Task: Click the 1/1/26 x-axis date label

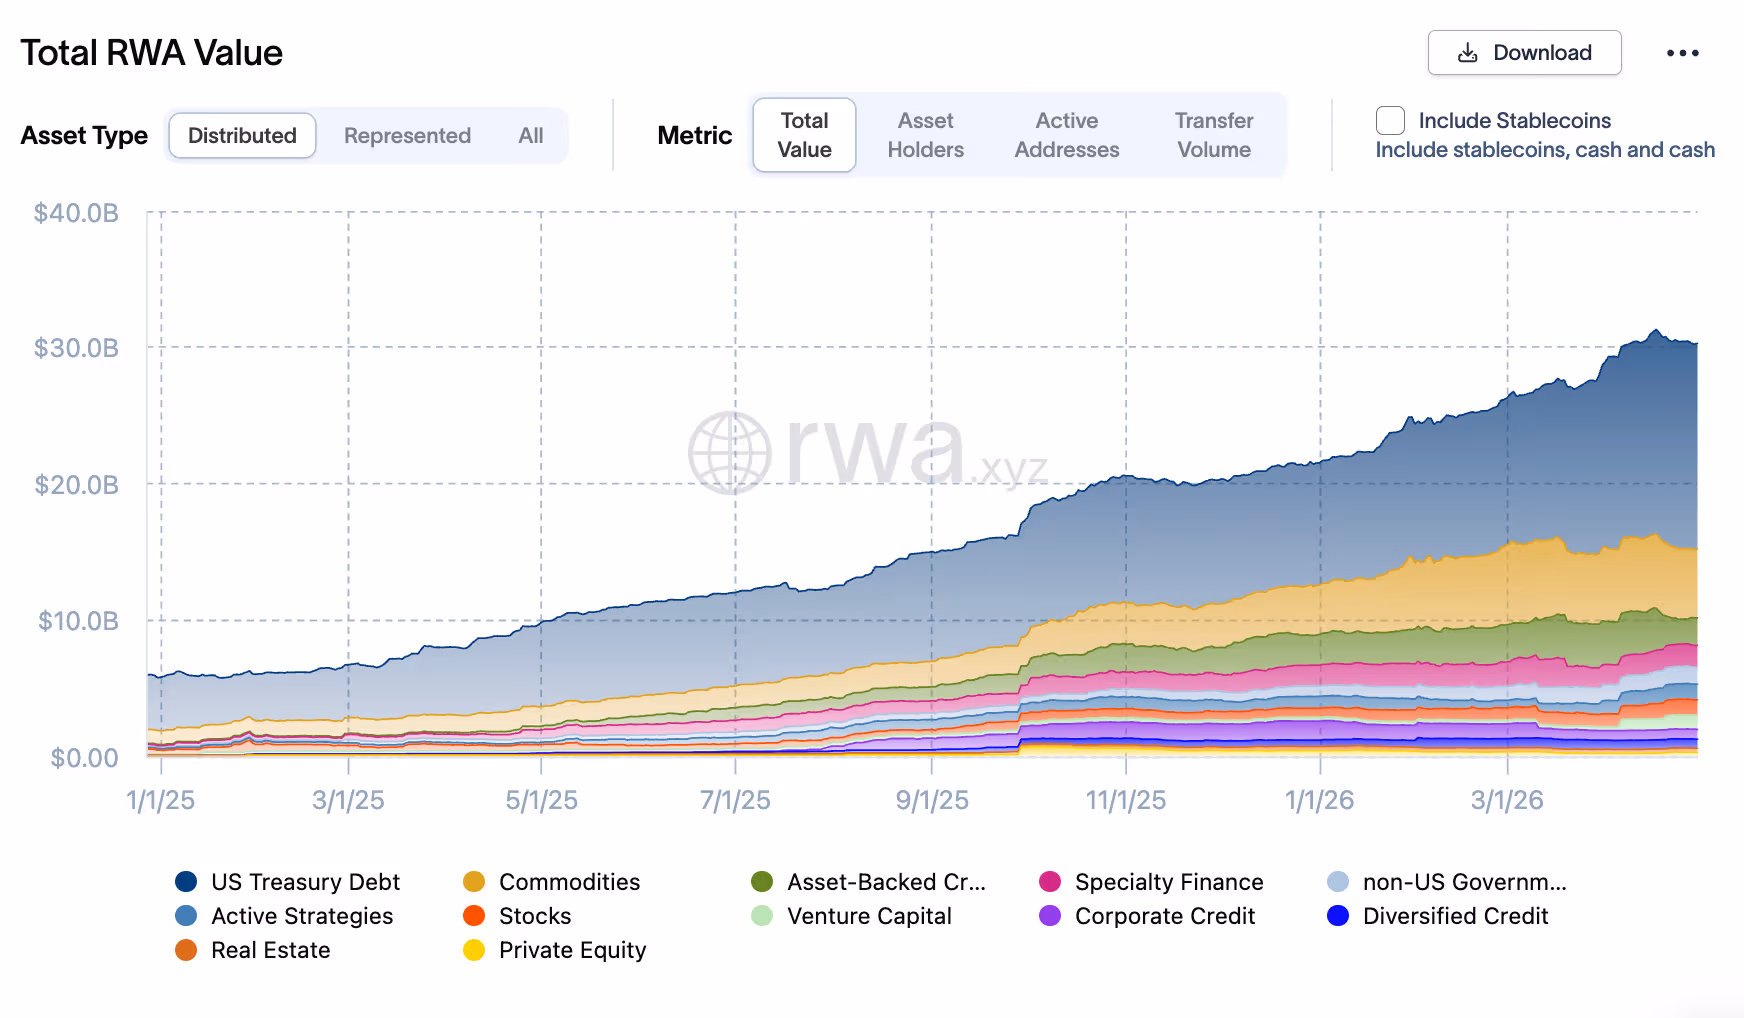Action: (1319, 800)
